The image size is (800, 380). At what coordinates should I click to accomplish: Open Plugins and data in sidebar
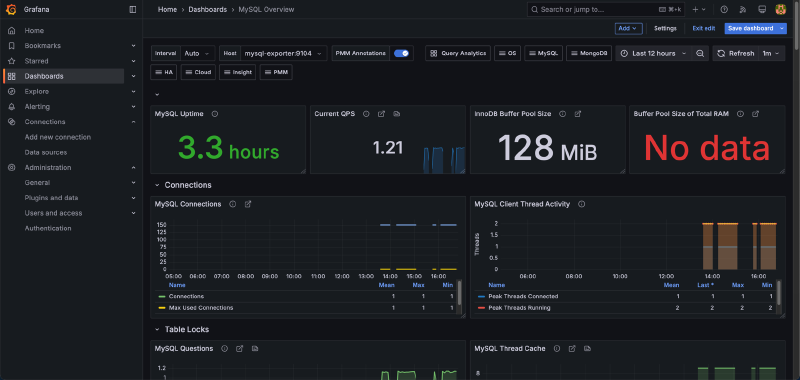(52, 198)
